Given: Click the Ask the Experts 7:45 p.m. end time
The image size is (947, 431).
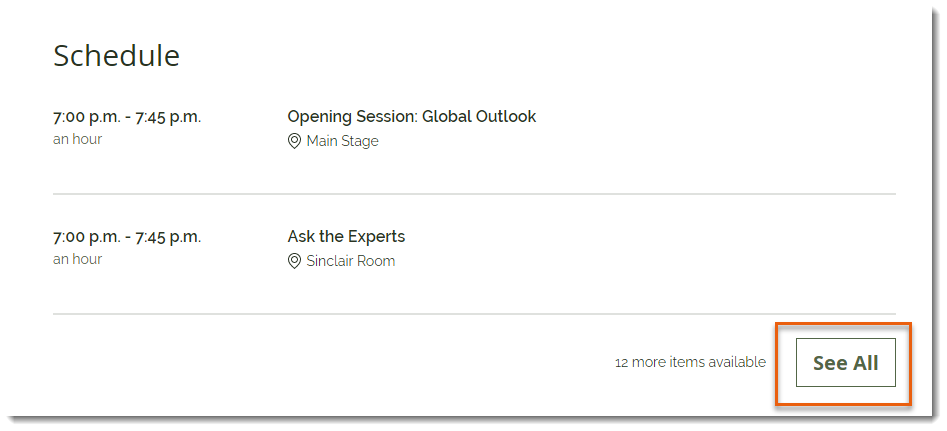Looking at the screenshot, I should pos(168,237).
